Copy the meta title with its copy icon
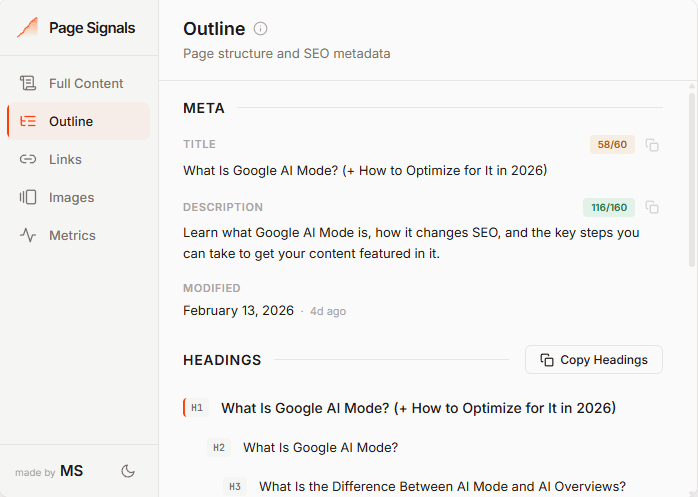 652,145
